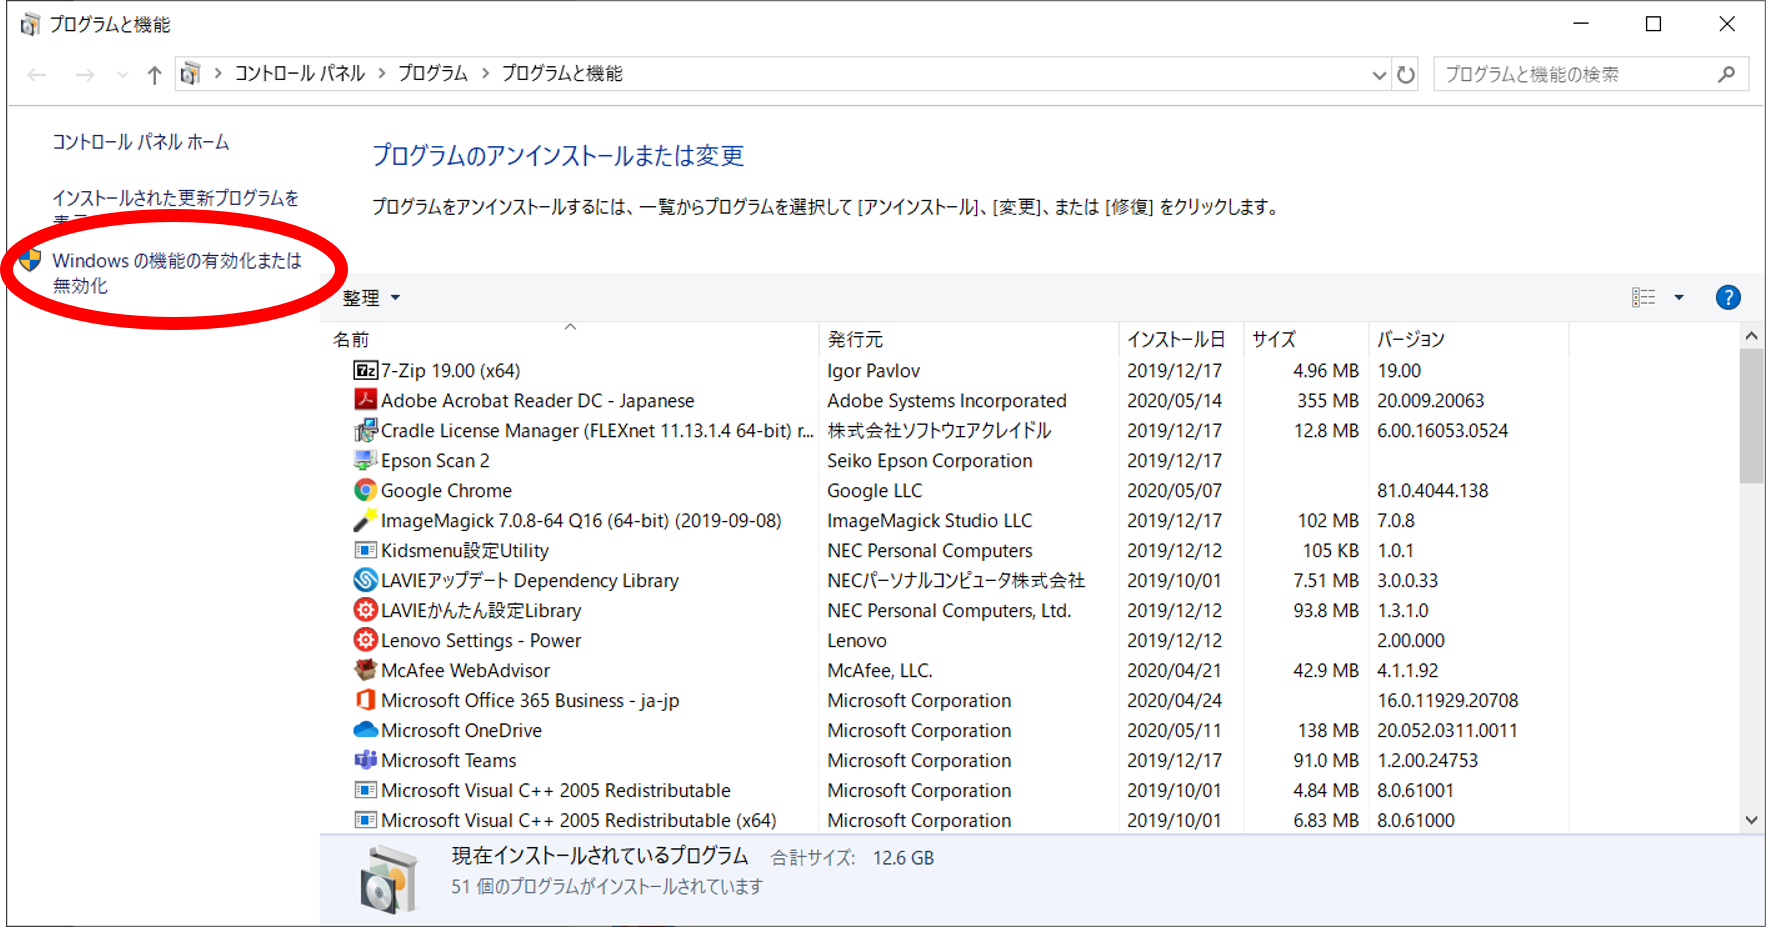Expand the chevron after プログラム breadcrumb
Image resolution: width=1766 pixels, height=927 pixels.
click(x=485, y=73)
